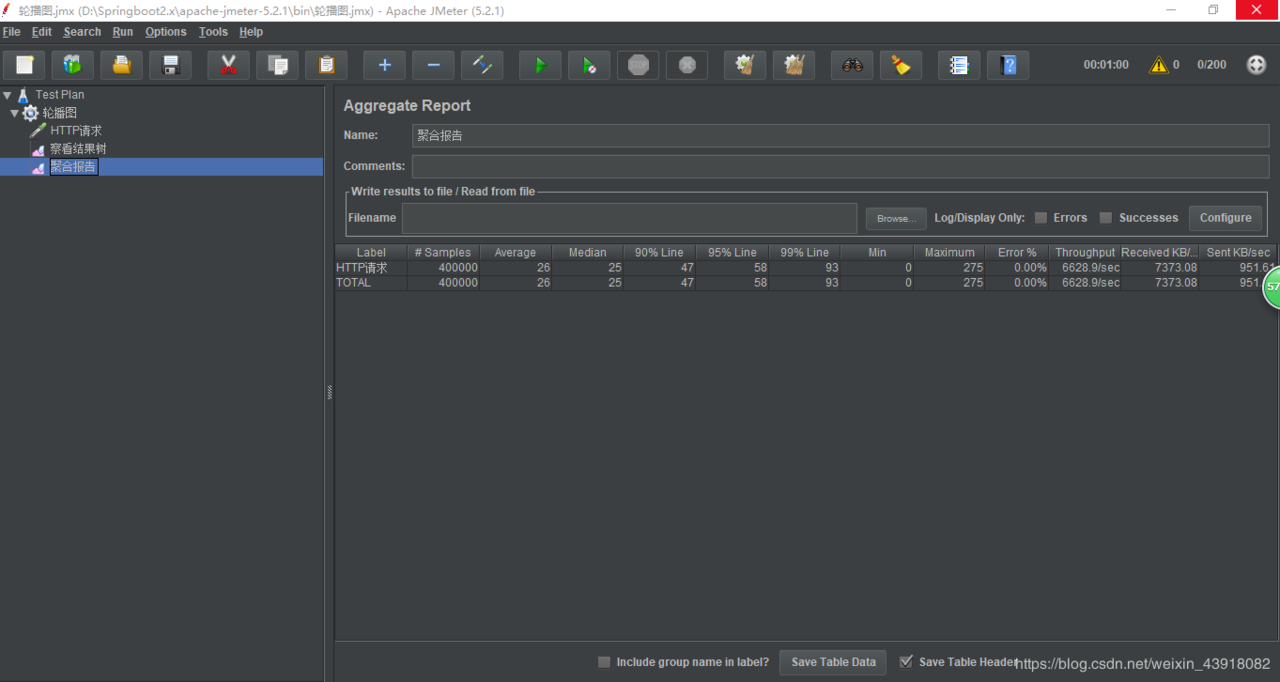
Task: Click the yellow warning log indicator
Action: click(1158, 65)
